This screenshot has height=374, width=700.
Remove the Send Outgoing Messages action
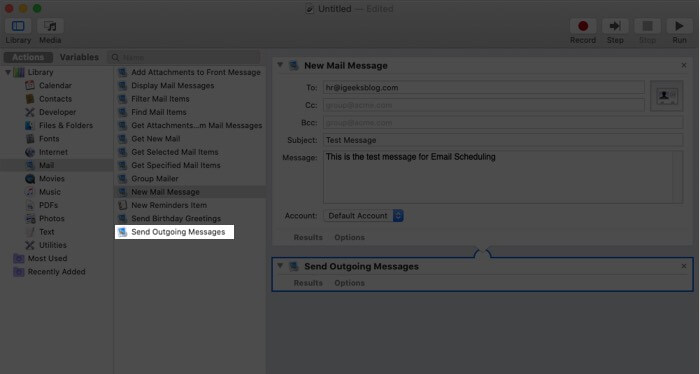684,266
